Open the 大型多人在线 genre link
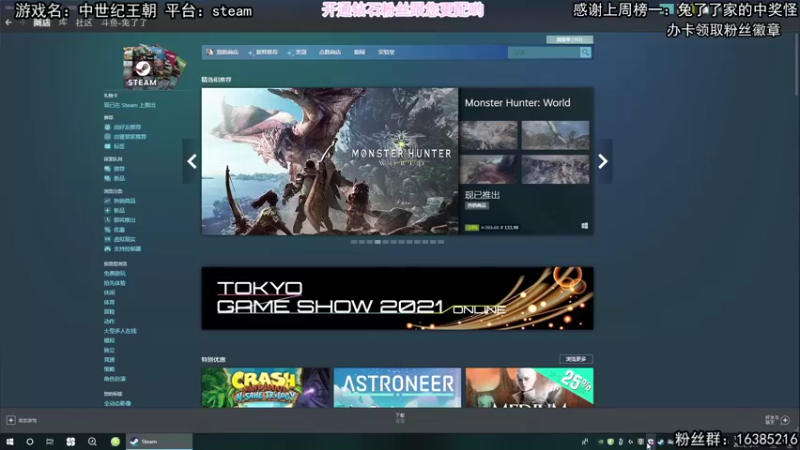 coord(120,331)
